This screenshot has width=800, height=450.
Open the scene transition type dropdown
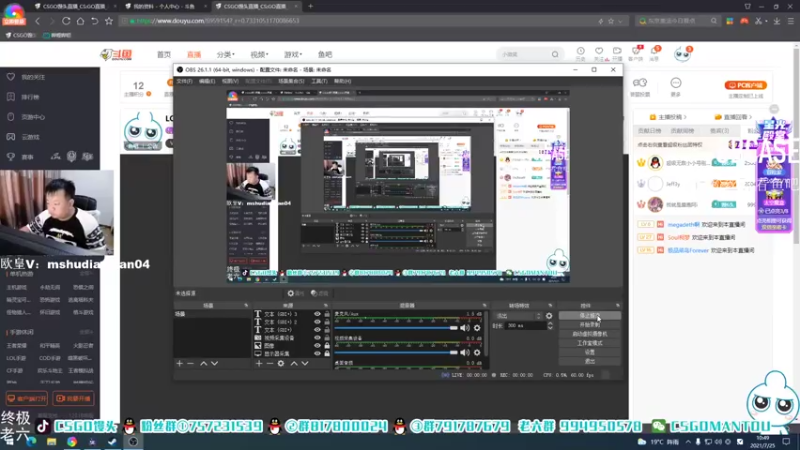click(x=518, y=316)
